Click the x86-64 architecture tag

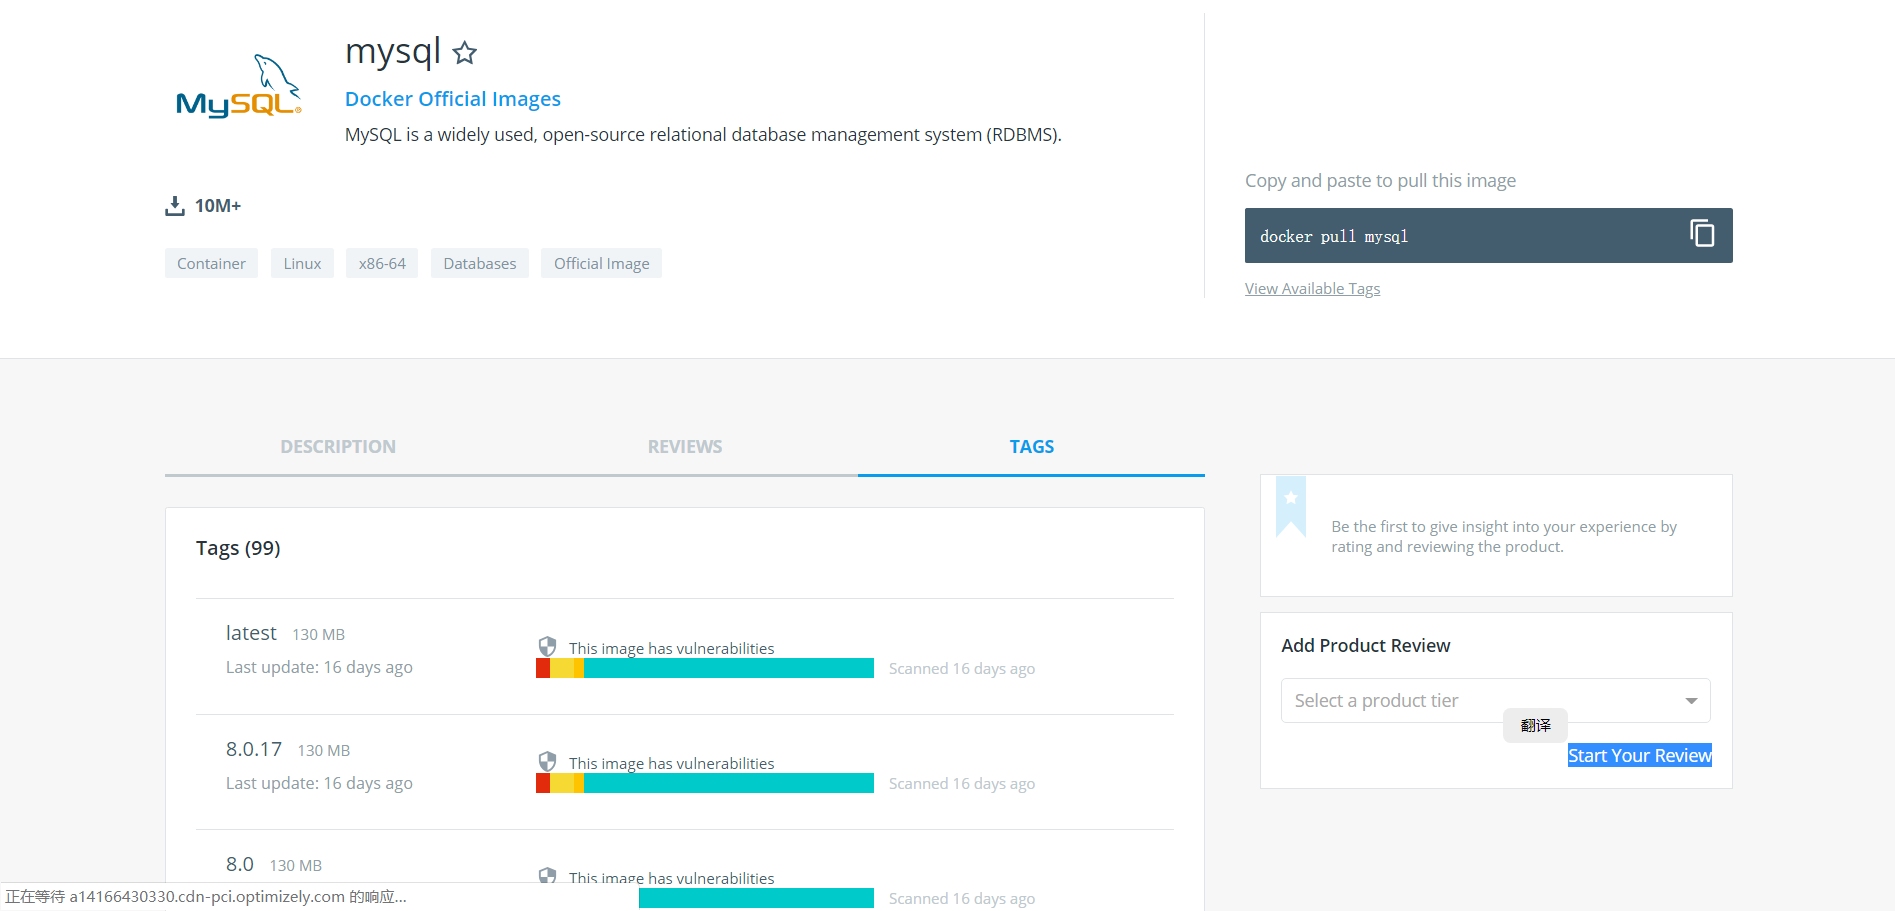382,263
